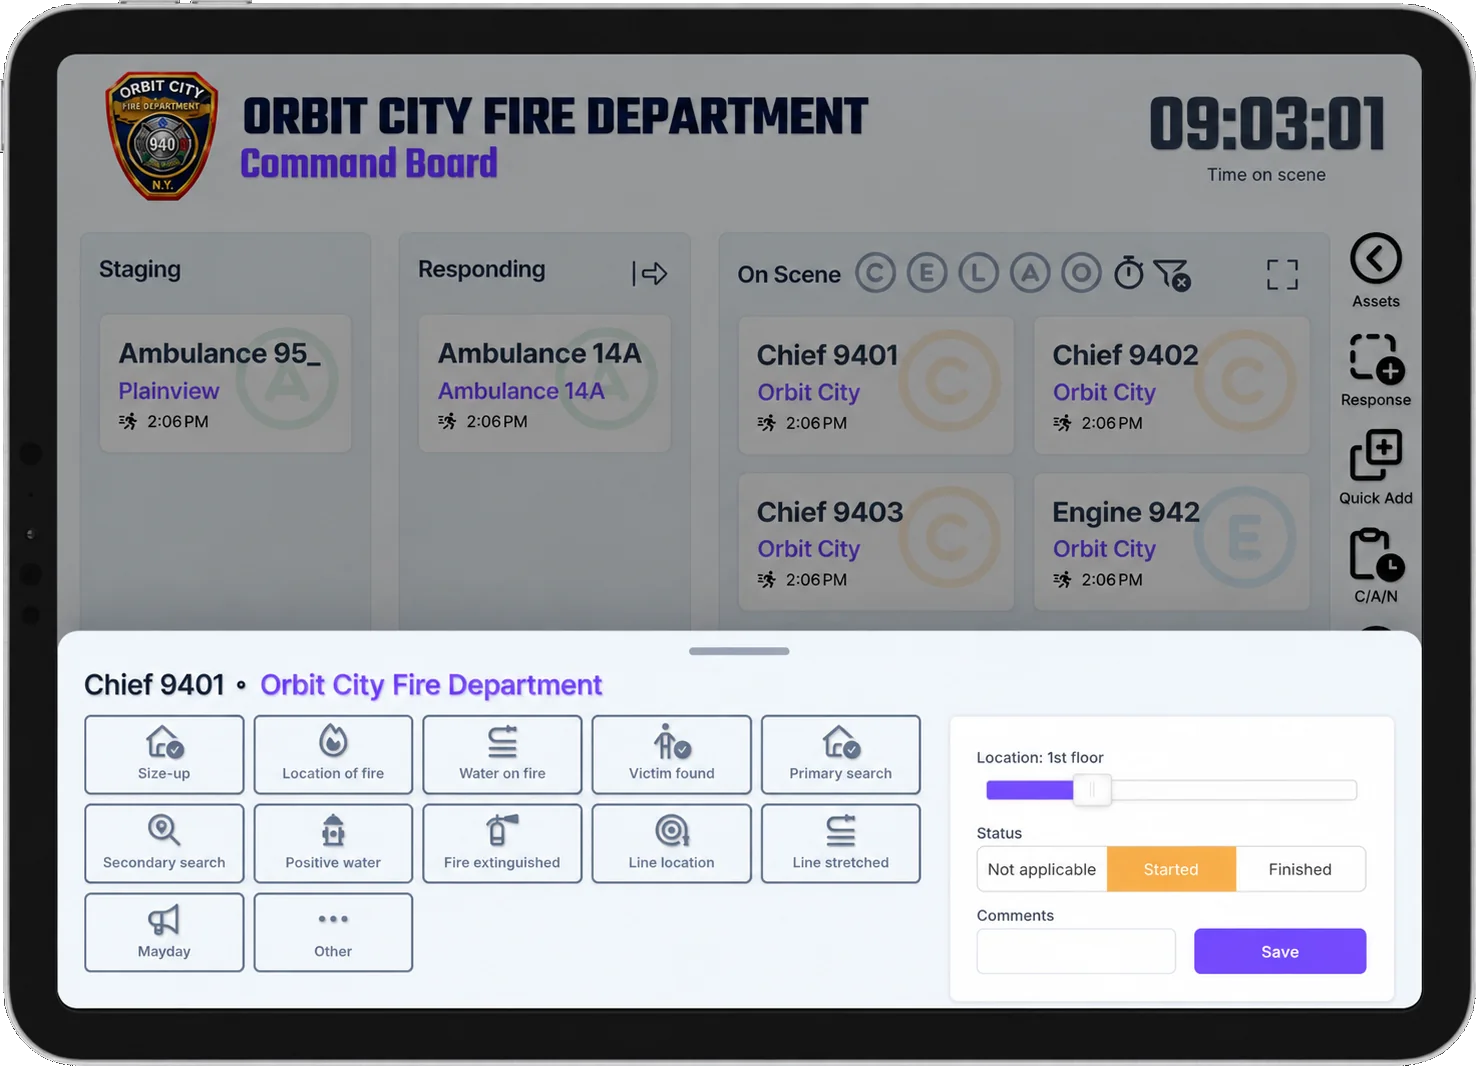The height and width of the screenshot is (1066, 1476).
Task: Open the Ambulance 95_ card in Staging
Action: click(225, 384)
